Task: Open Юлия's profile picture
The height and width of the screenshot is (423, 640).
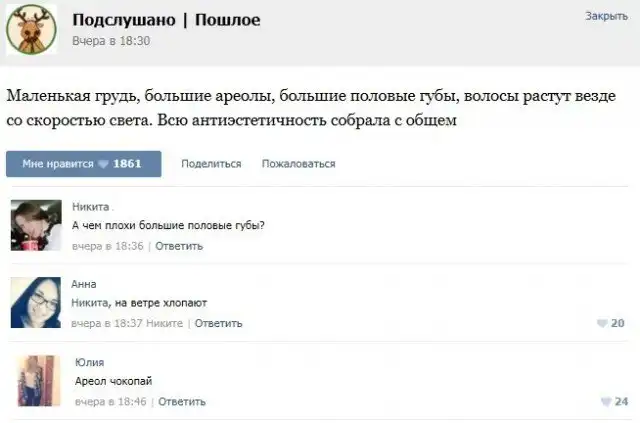Action: [37, 381]
